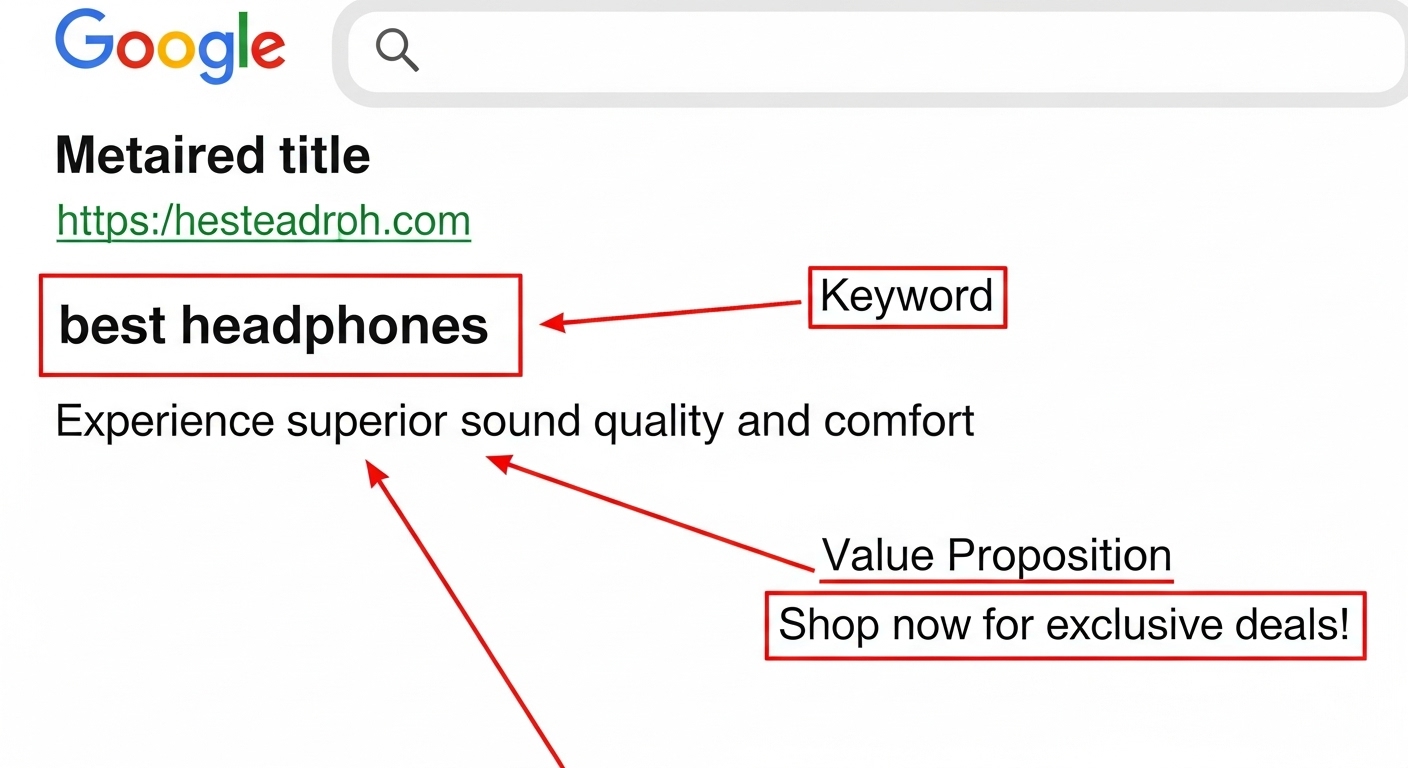Click the 'Keyword' annotation label

(906, 297)
